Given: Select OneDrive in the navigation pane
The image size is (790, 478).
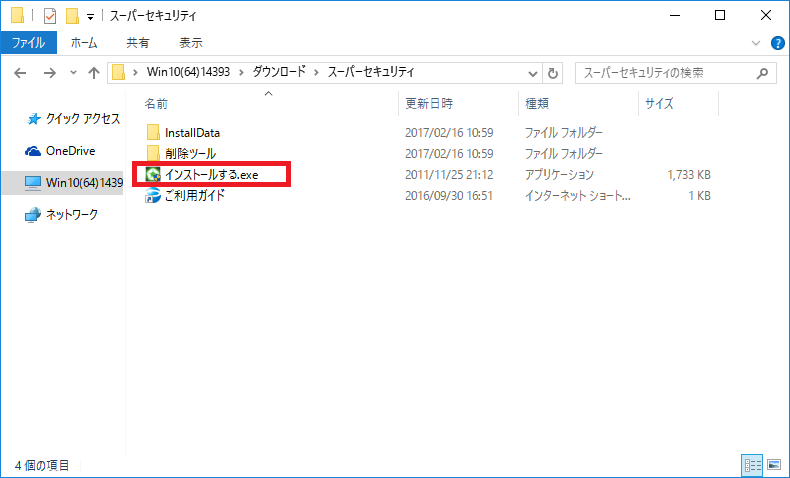Looking at the screenshot, I should (61, 151).
